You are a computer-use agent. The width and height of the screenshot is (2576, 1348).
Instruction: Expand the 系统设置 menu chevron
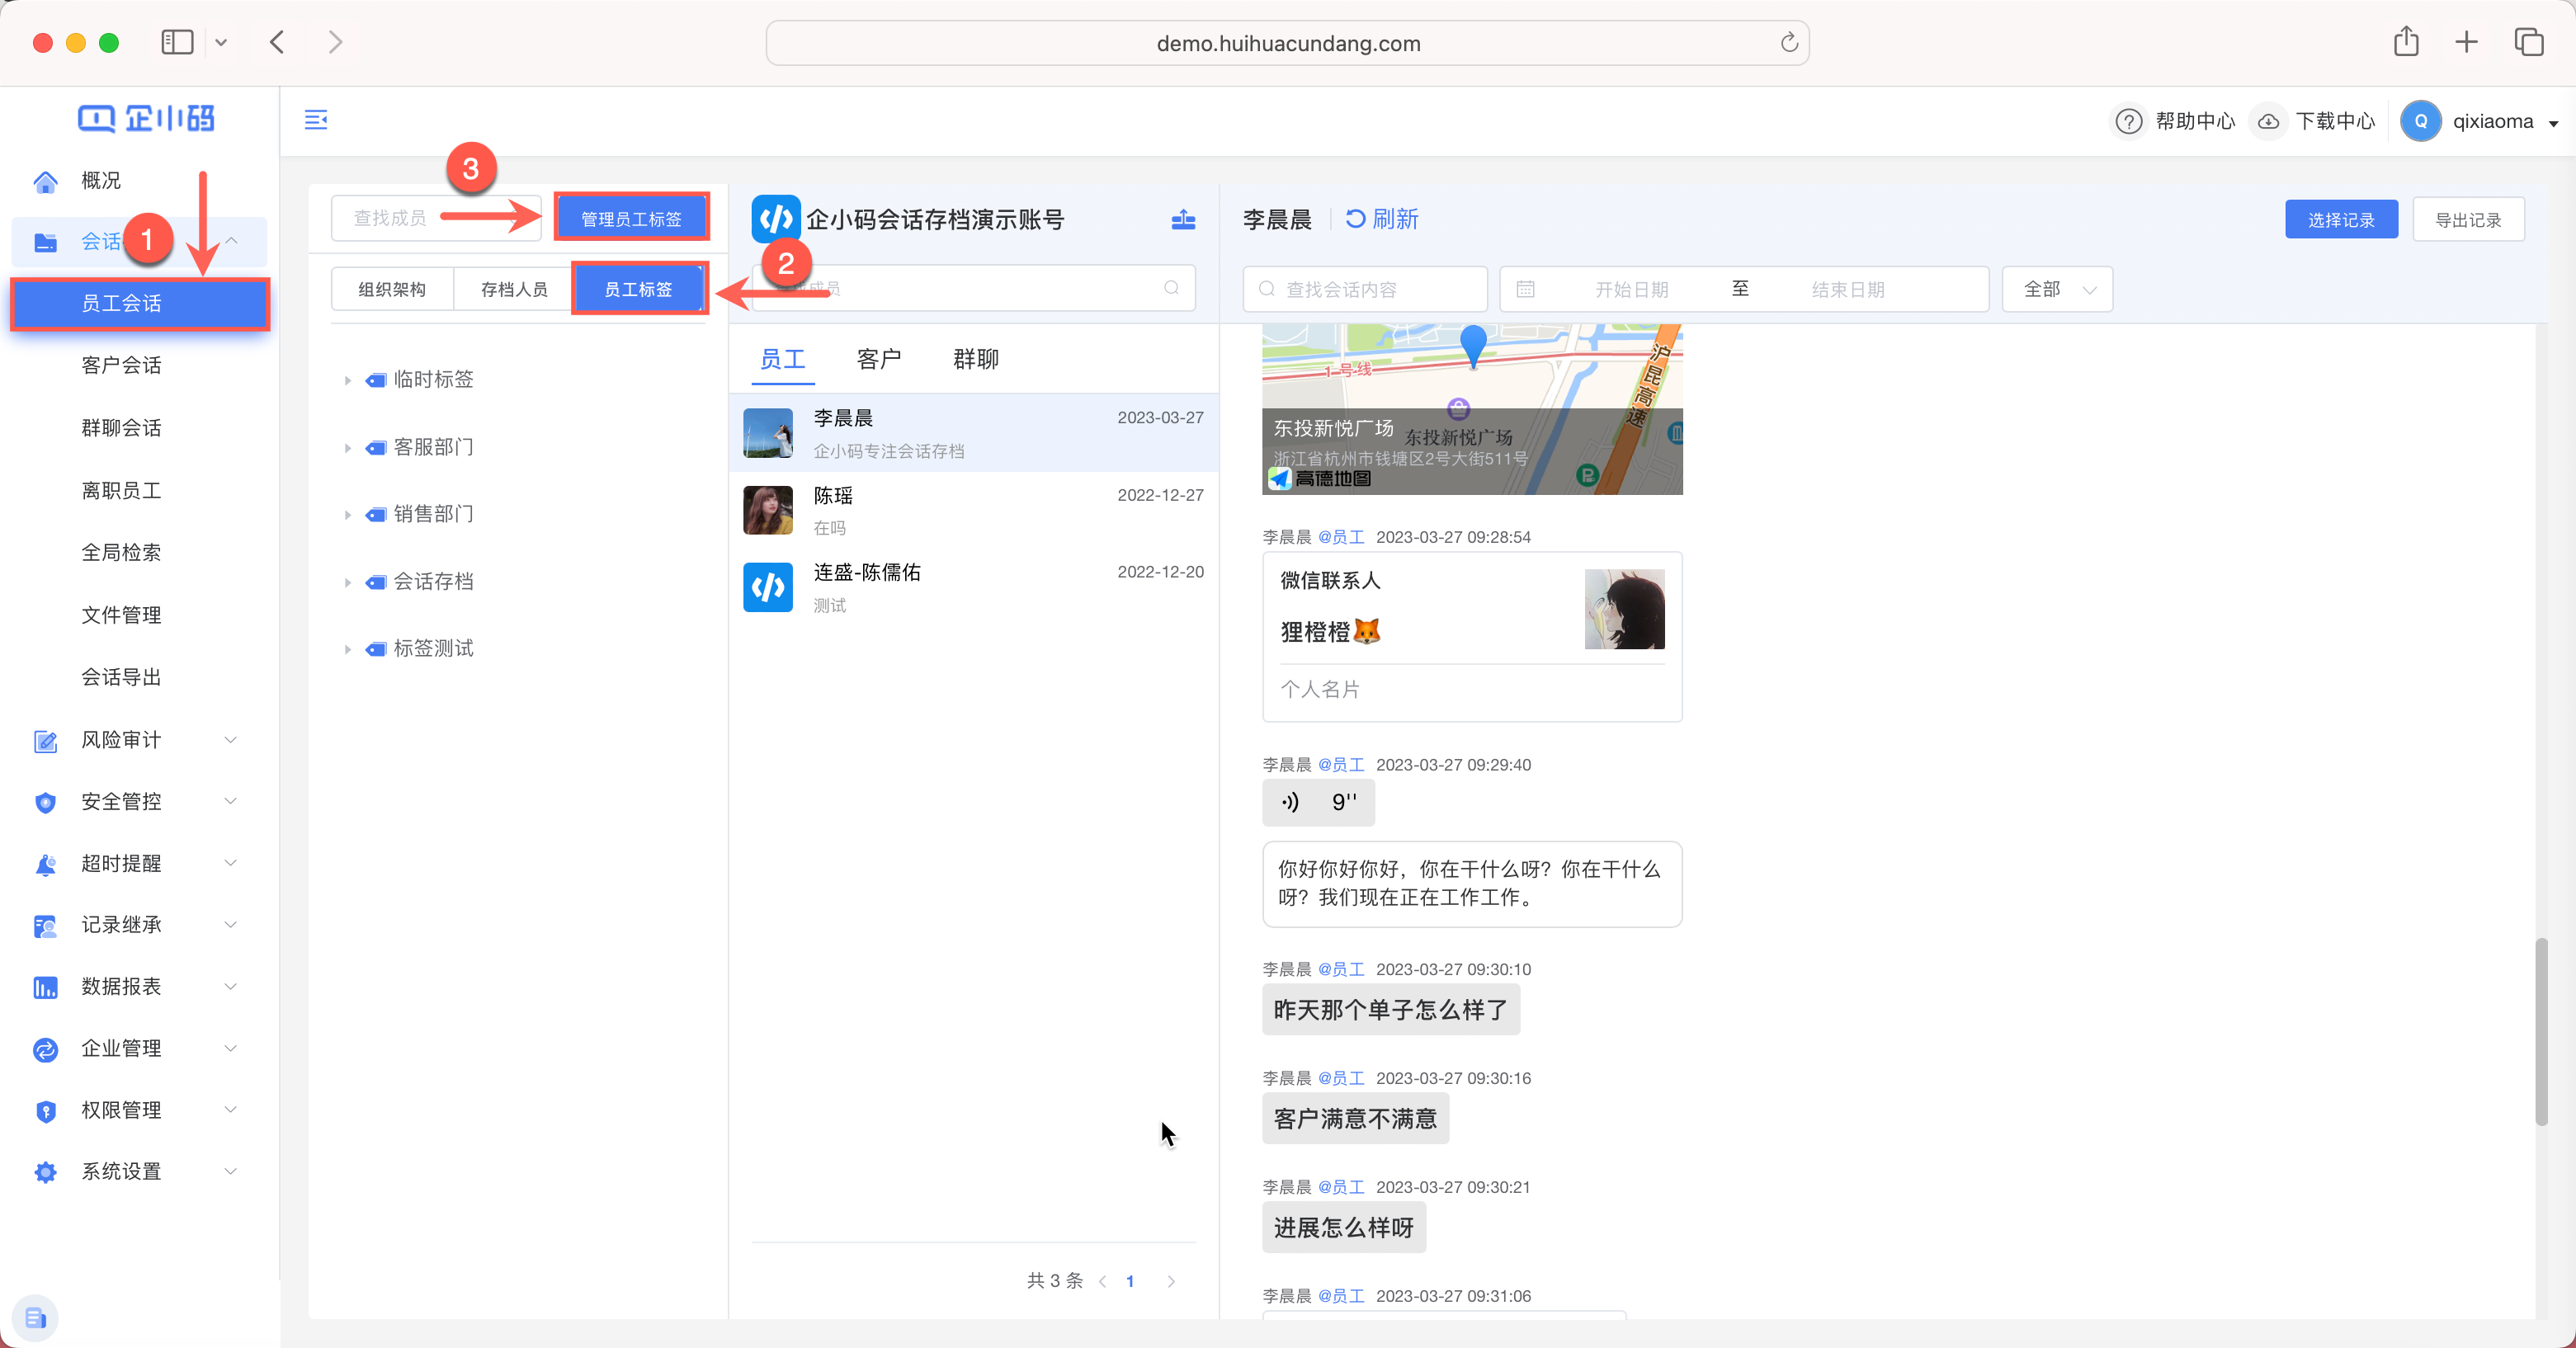pos(231,1171)
